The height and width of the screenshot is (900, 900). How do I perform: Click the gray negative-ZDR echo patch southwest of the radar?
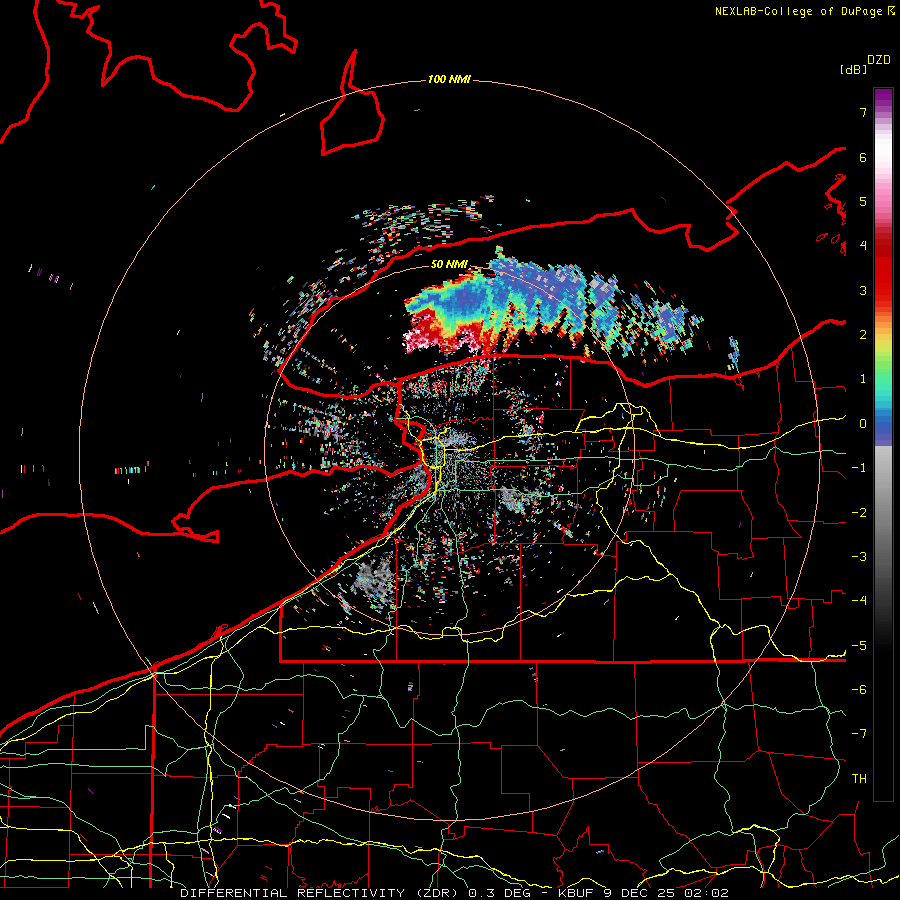click(373, 579)
